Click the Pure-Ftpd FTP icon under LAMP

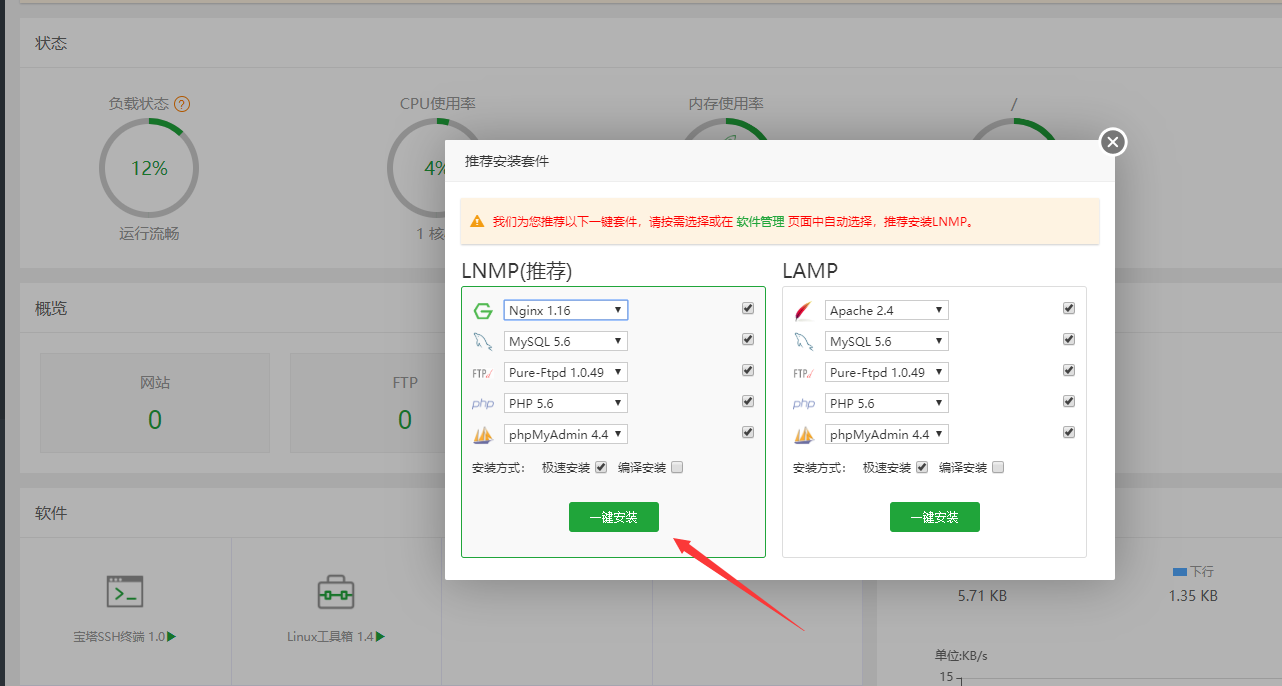tap(804, 373)
